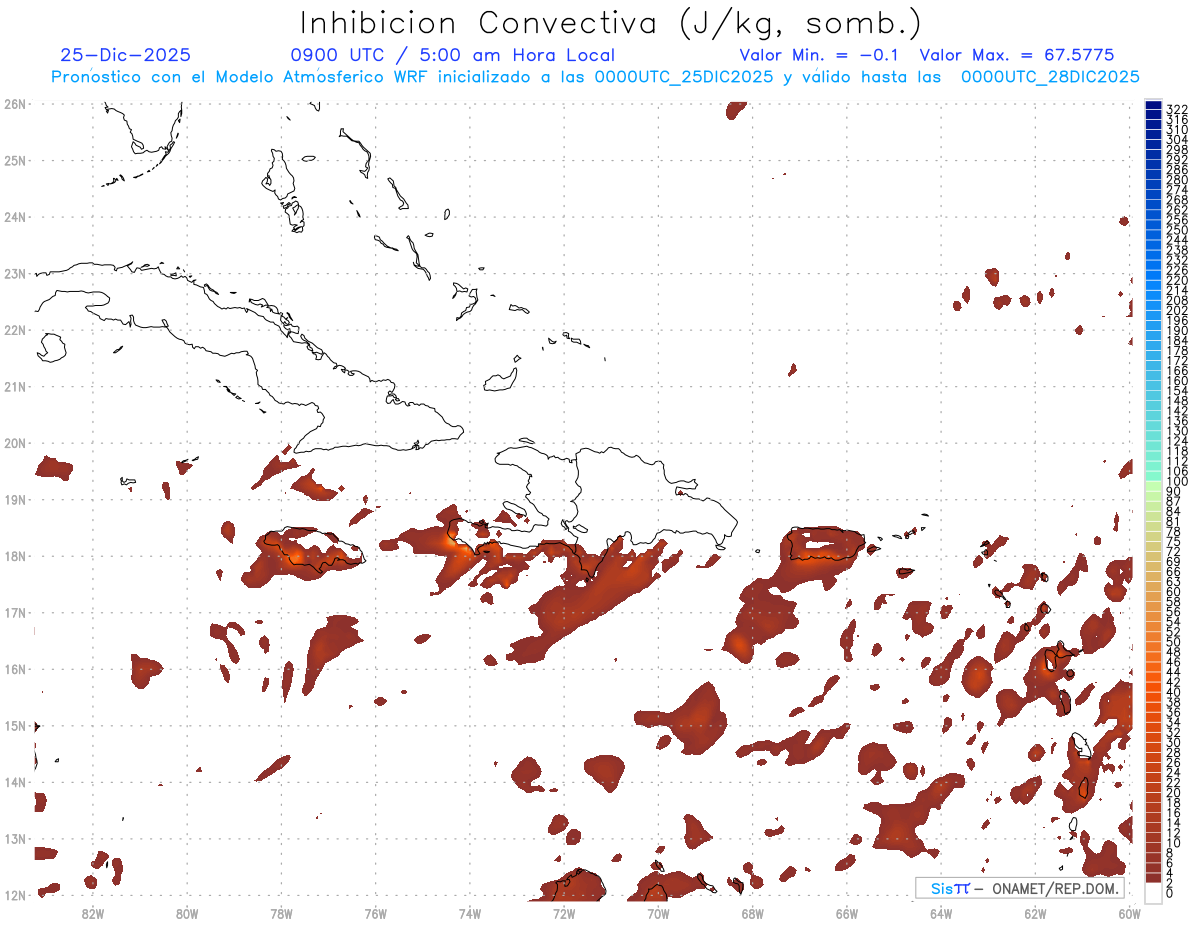
Task: Click the '20N' latitude label
Action: (15, 443)
